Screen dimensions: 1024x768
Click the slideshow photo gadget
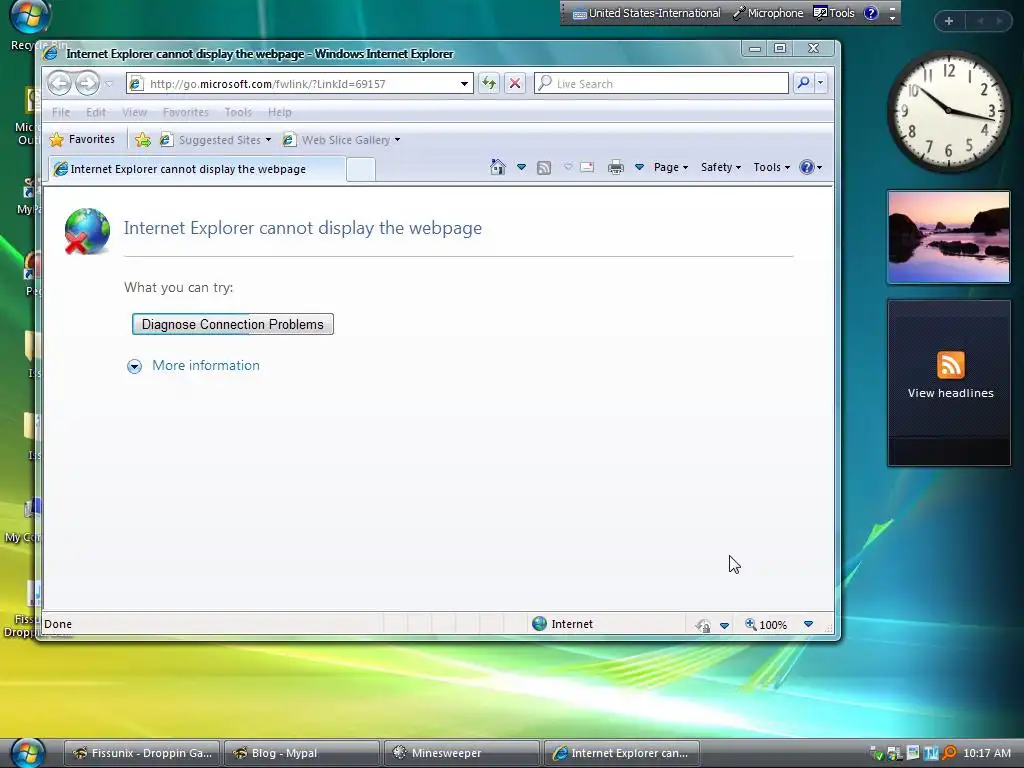(x=948, y=237)
